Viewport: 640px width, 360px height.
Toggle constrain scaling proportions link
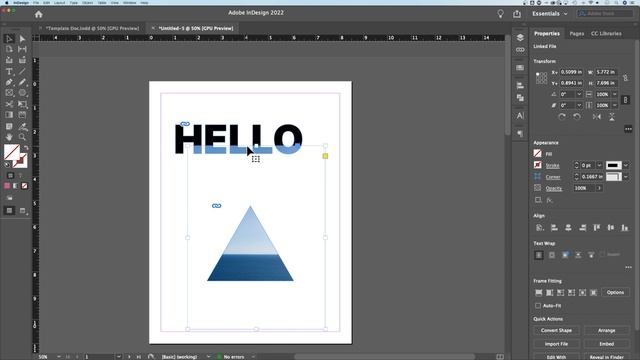[x=625, y=100]
